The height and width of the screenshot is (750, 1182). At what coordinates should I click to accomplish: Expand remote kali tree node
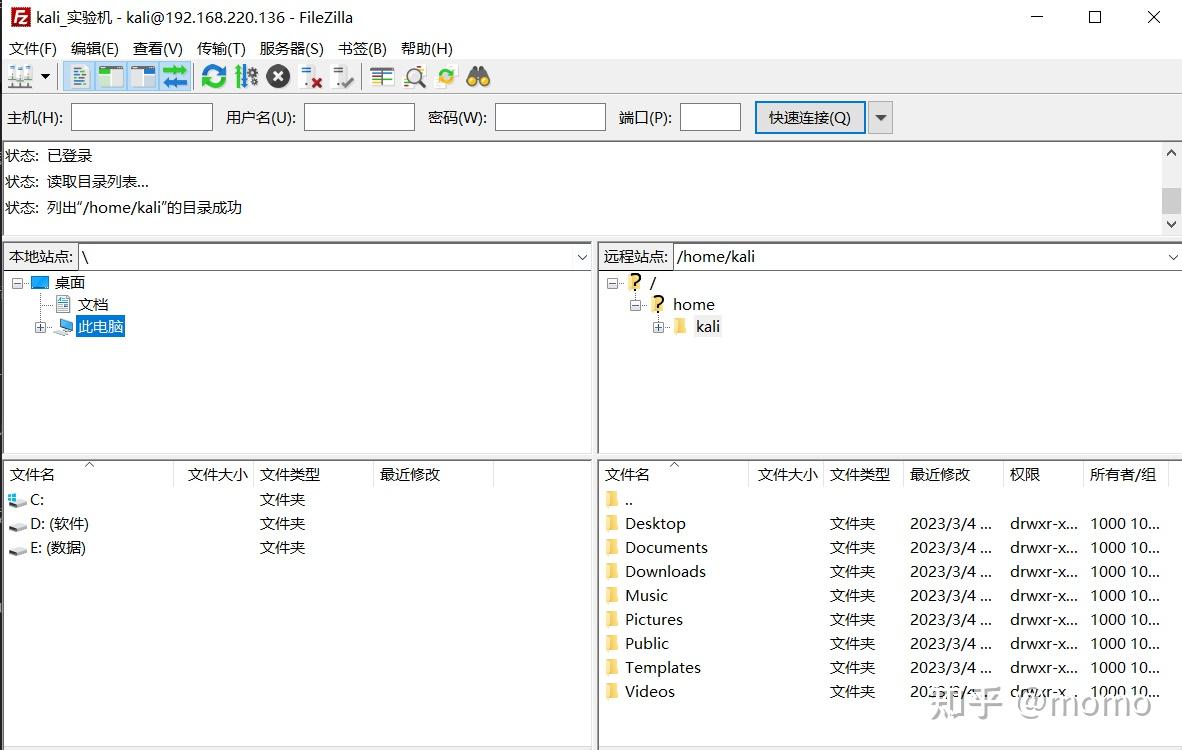click(658, 327)
